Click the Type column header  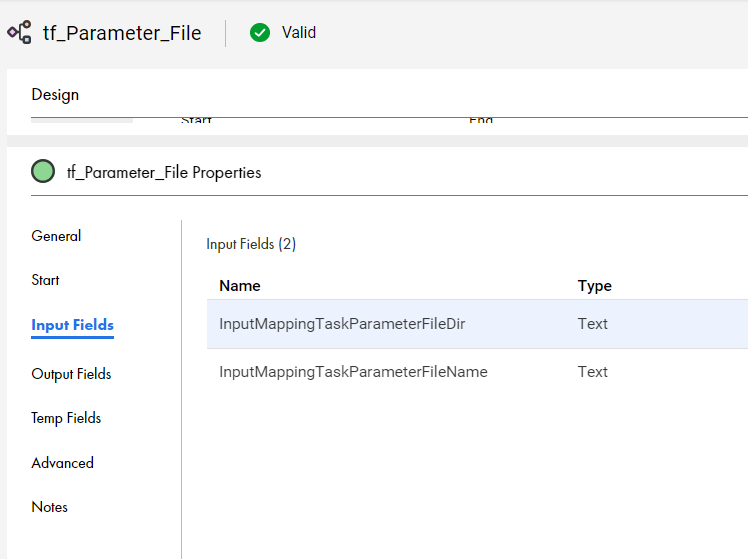(x=594, y=286)
